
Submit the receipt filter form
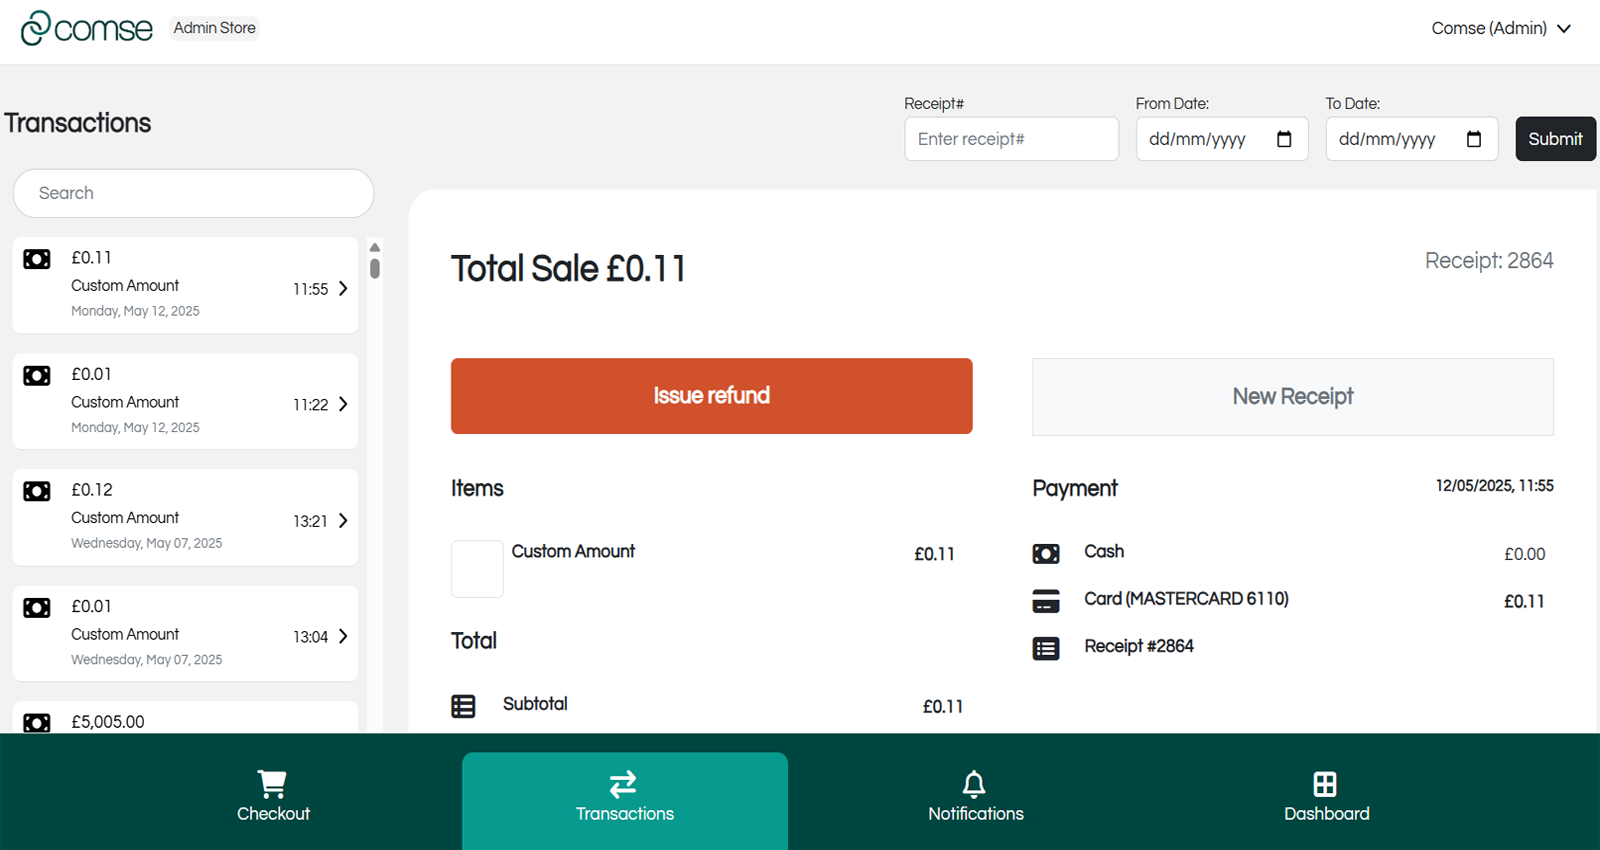coord(1554,139)
